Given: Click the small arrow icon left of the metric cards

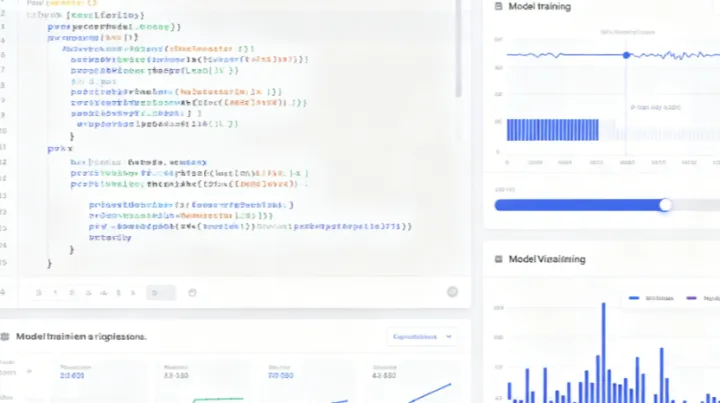Looking at the screenshot, I should coord(29,371).
